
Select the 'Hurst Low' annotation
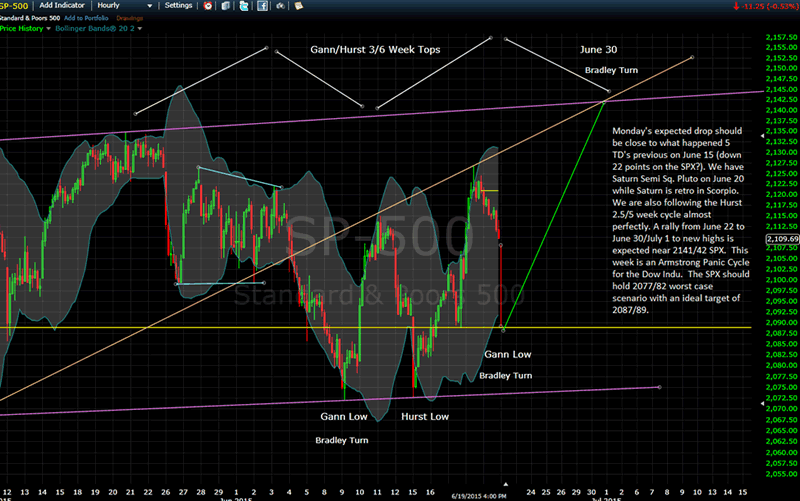[425, 416]
